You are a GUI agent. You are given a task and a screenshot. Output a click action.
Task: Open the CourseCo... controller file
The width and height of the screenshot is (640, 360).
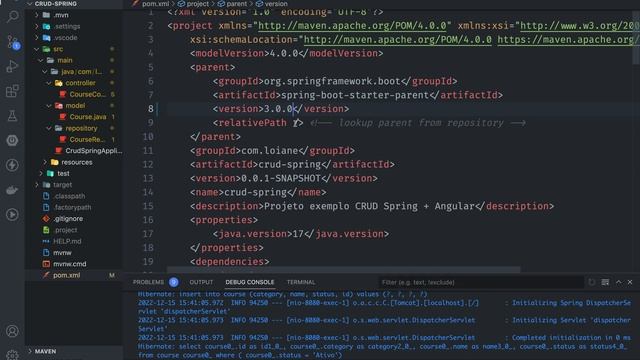(x=87, y=94)
